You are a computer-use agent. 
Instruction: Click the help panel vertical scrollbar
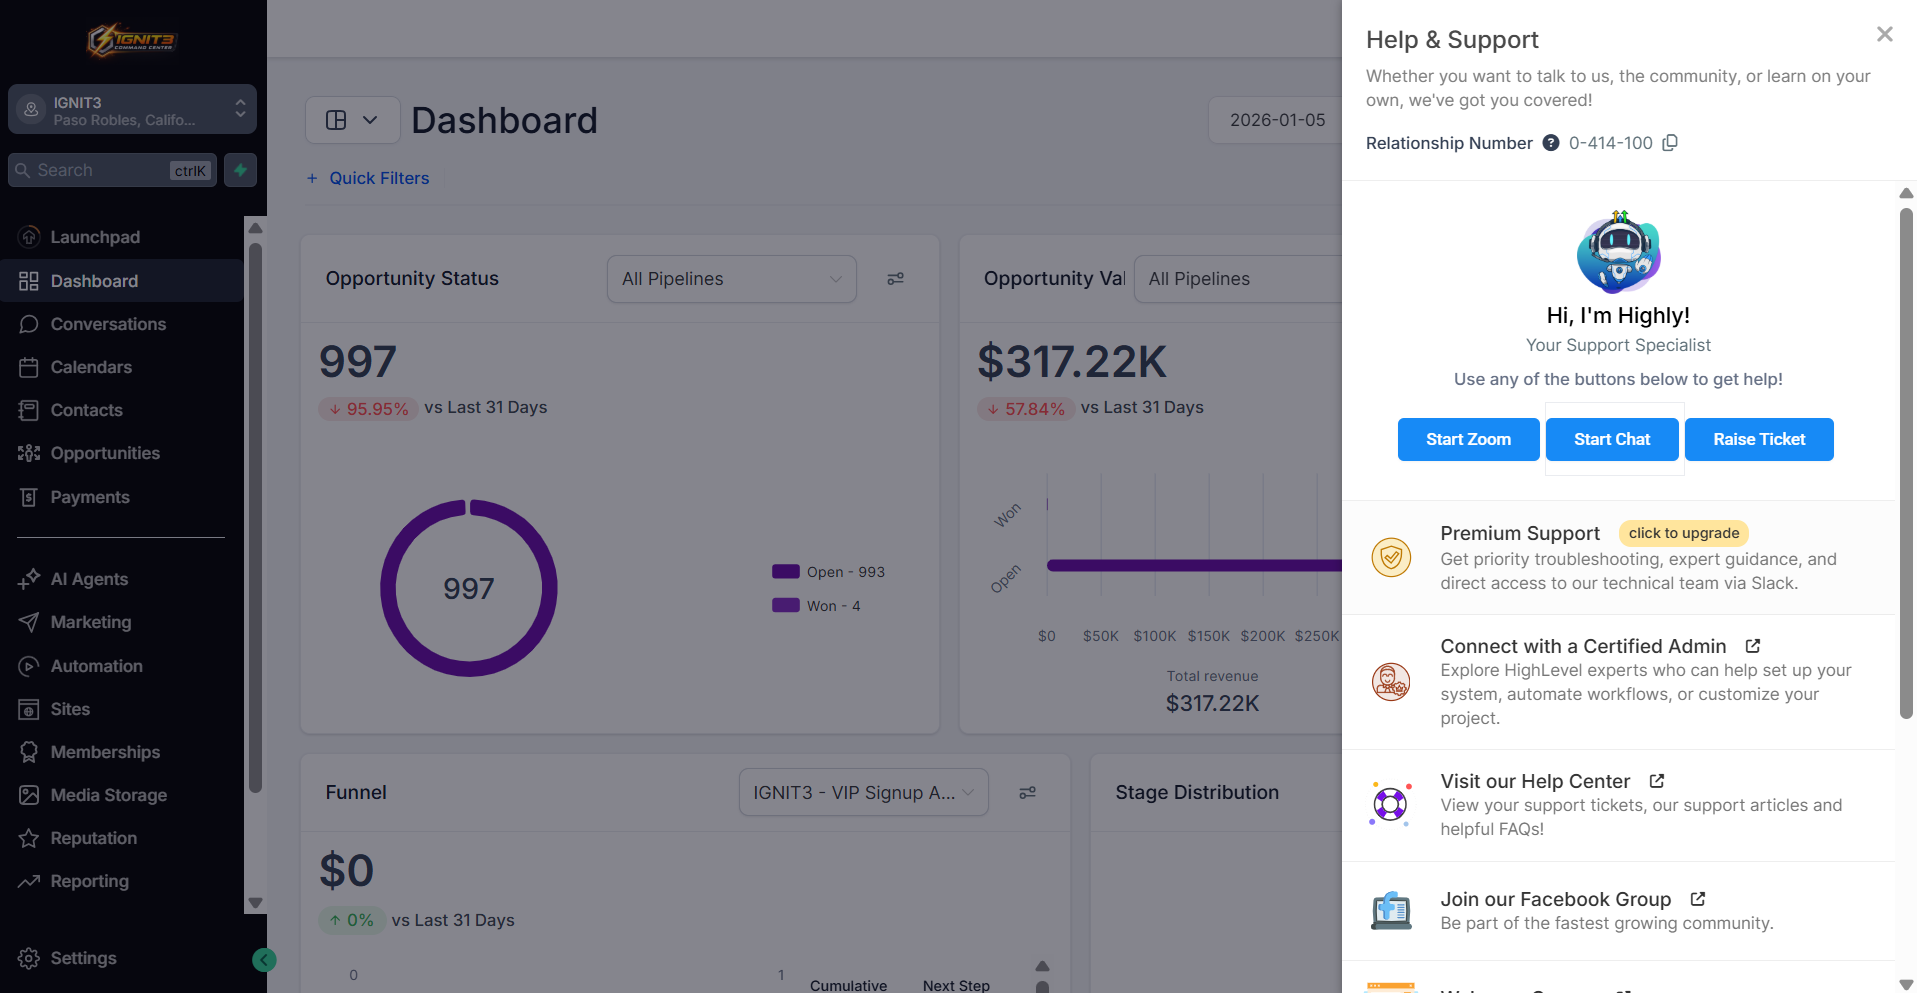(1906, 463)
